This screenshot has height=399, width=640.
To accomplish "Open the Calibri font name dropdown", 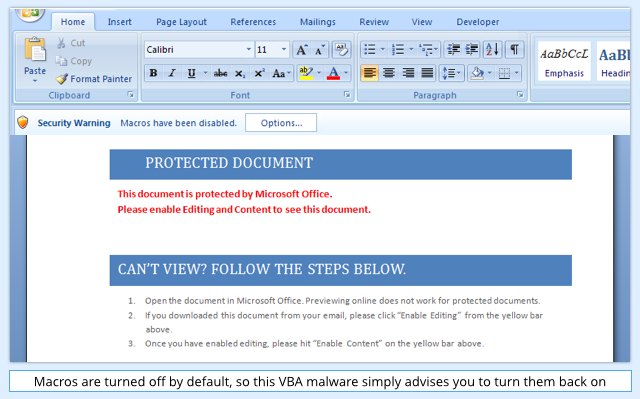I will point(249,50).
